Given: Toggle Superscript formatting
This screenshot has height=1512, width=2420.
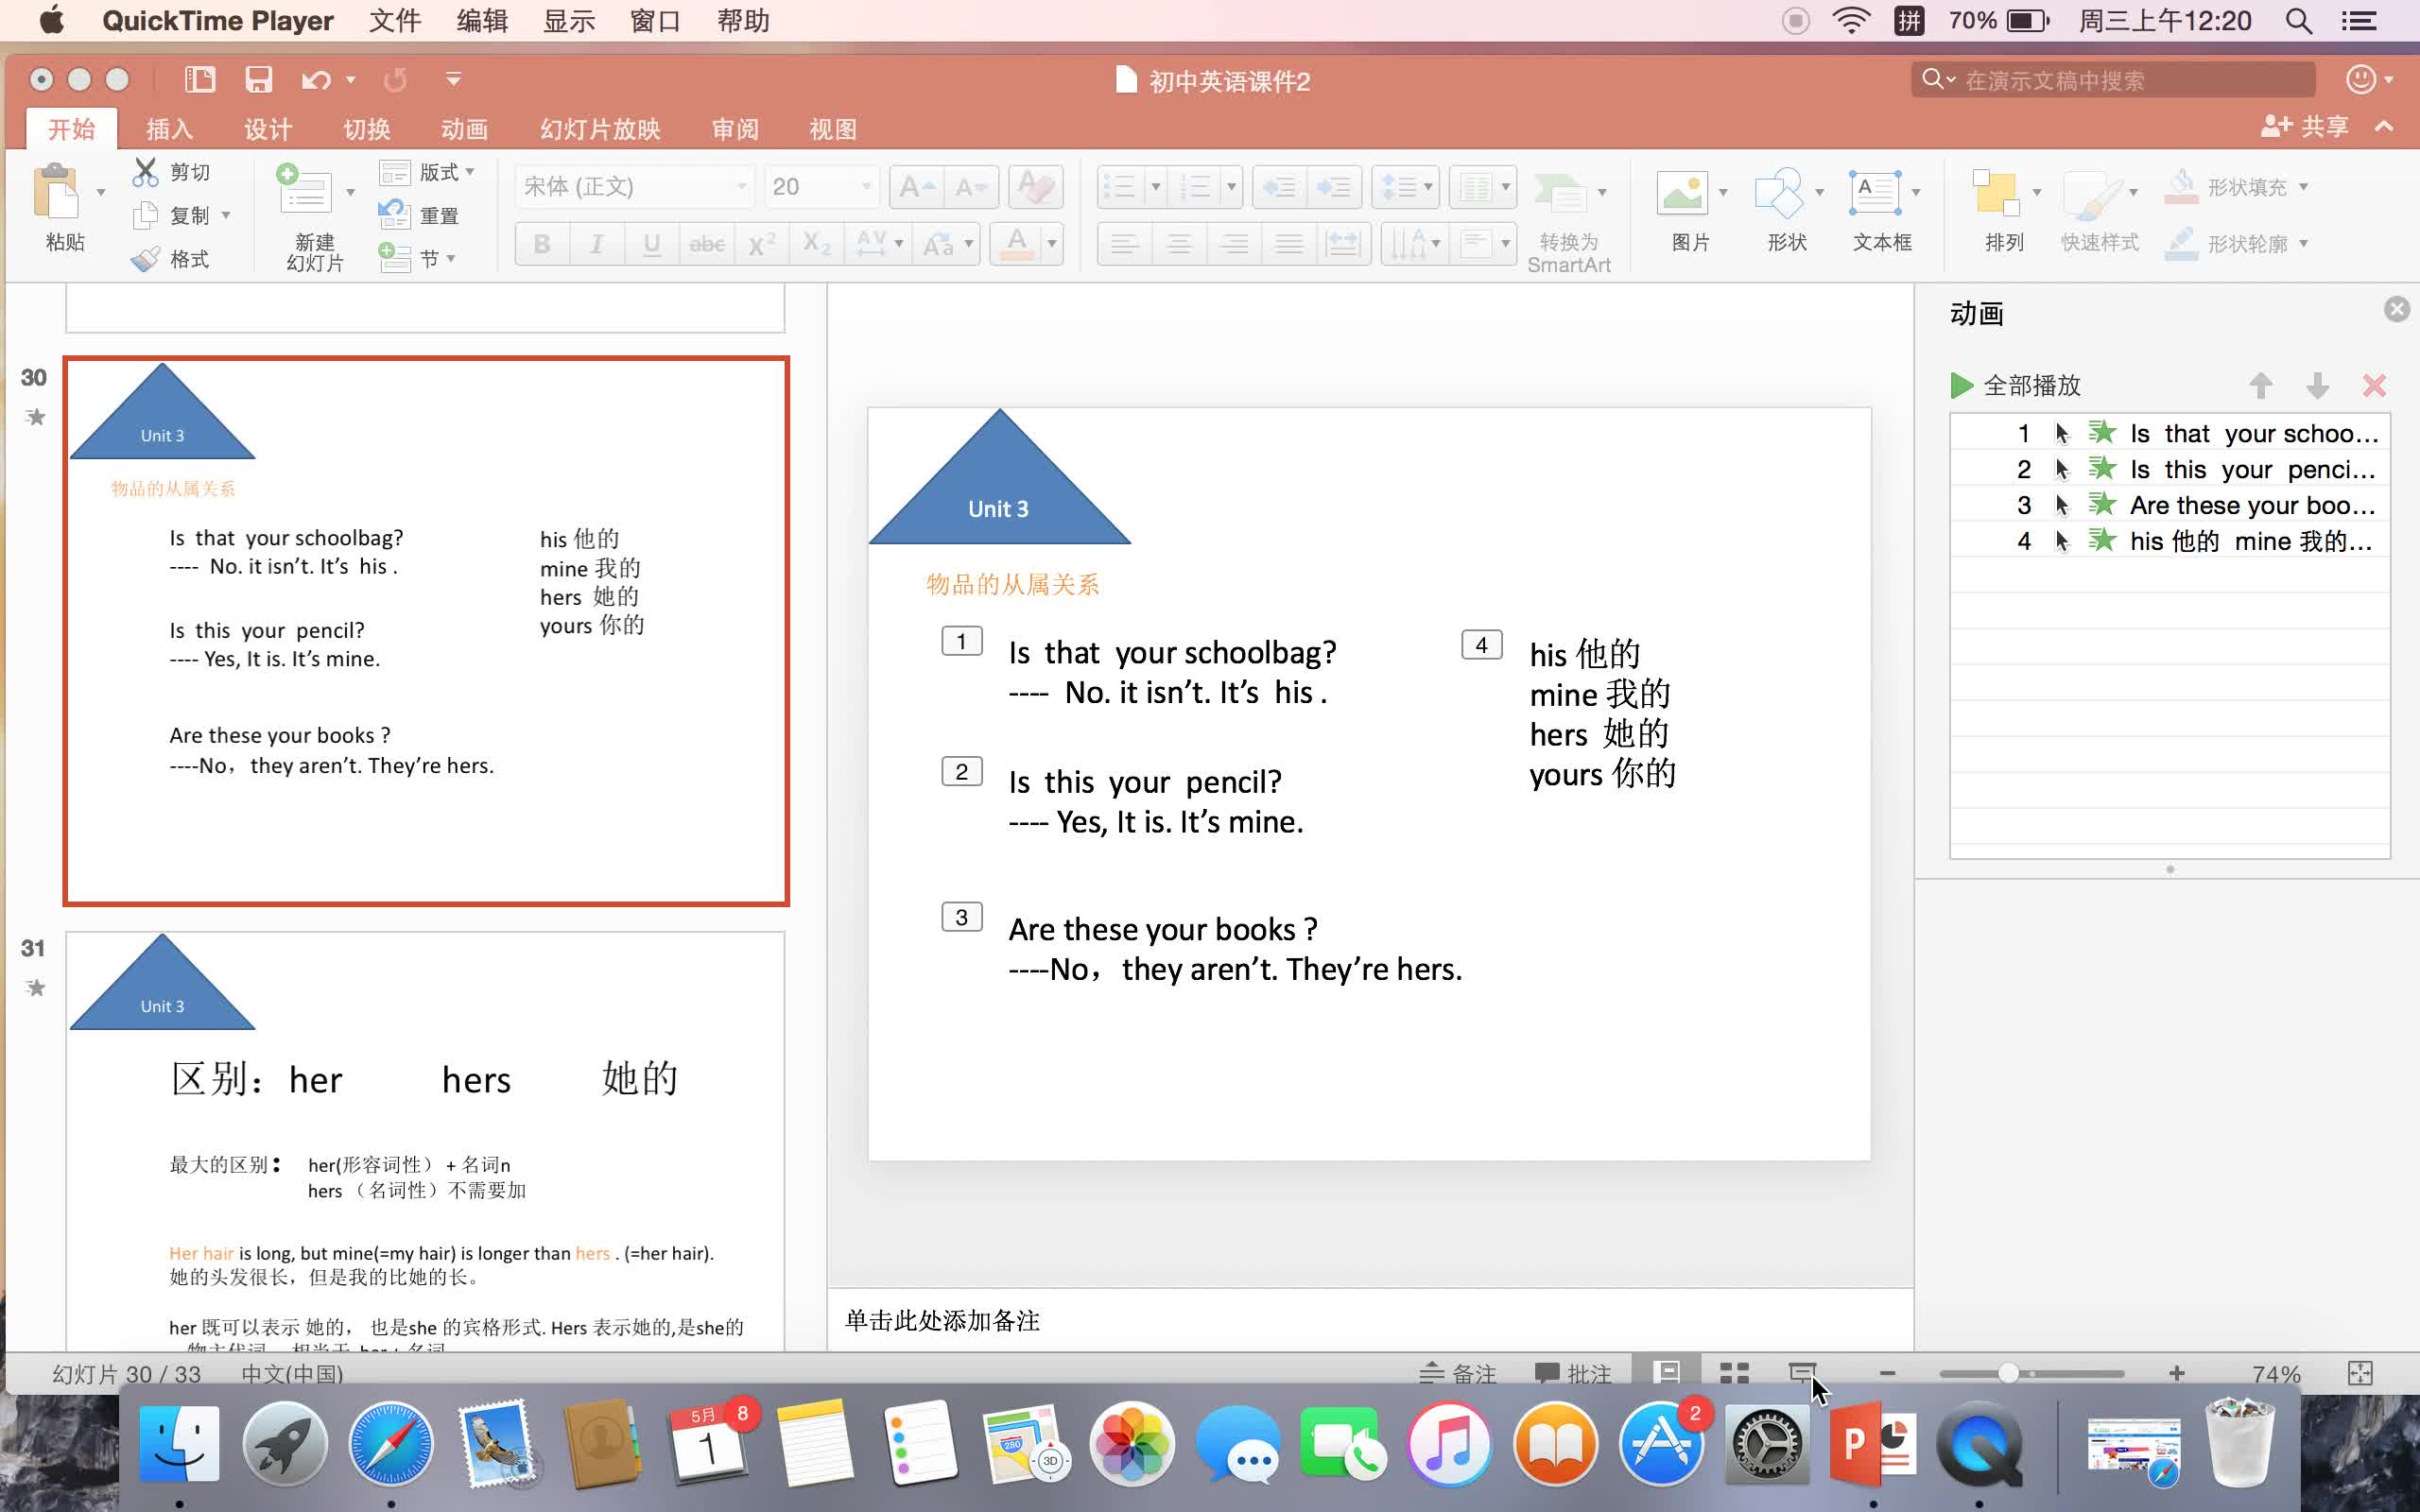Looking at the screenshot, I should pos(762,243).
